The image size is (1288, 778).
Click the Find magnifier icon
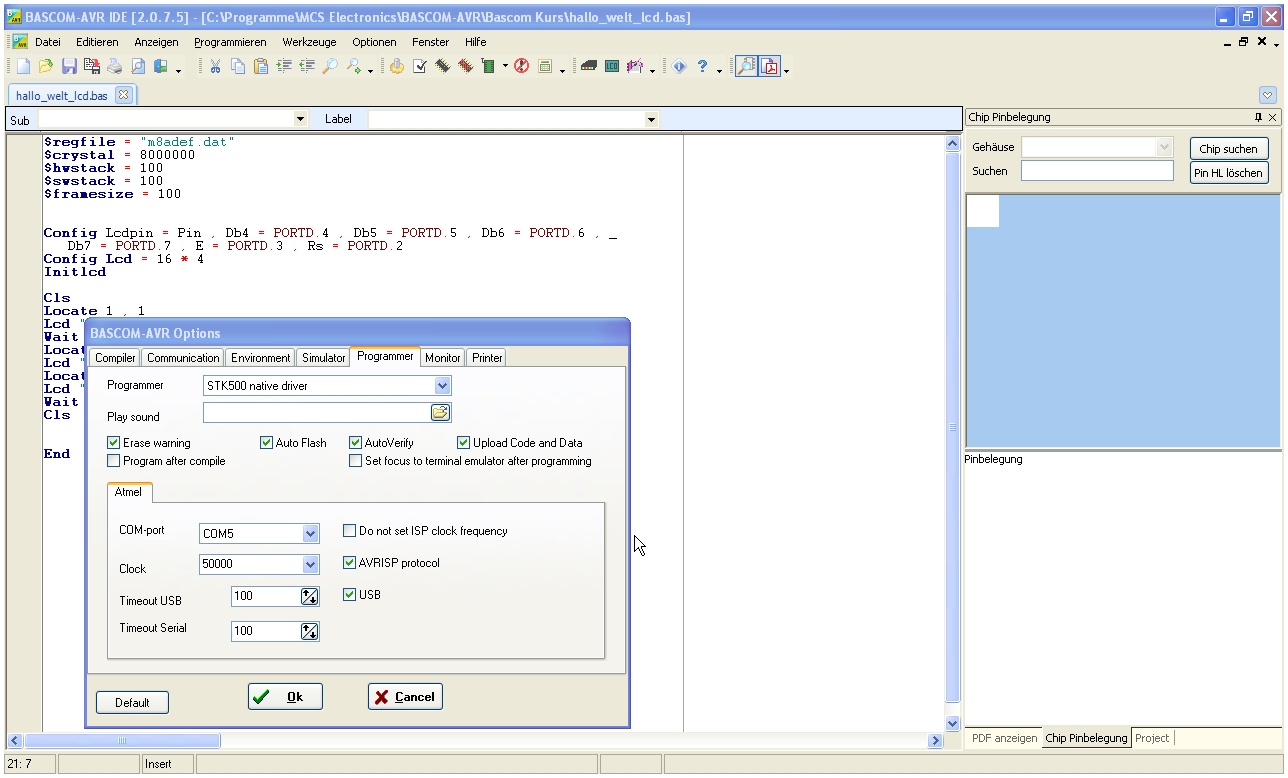tap(330, 67)
